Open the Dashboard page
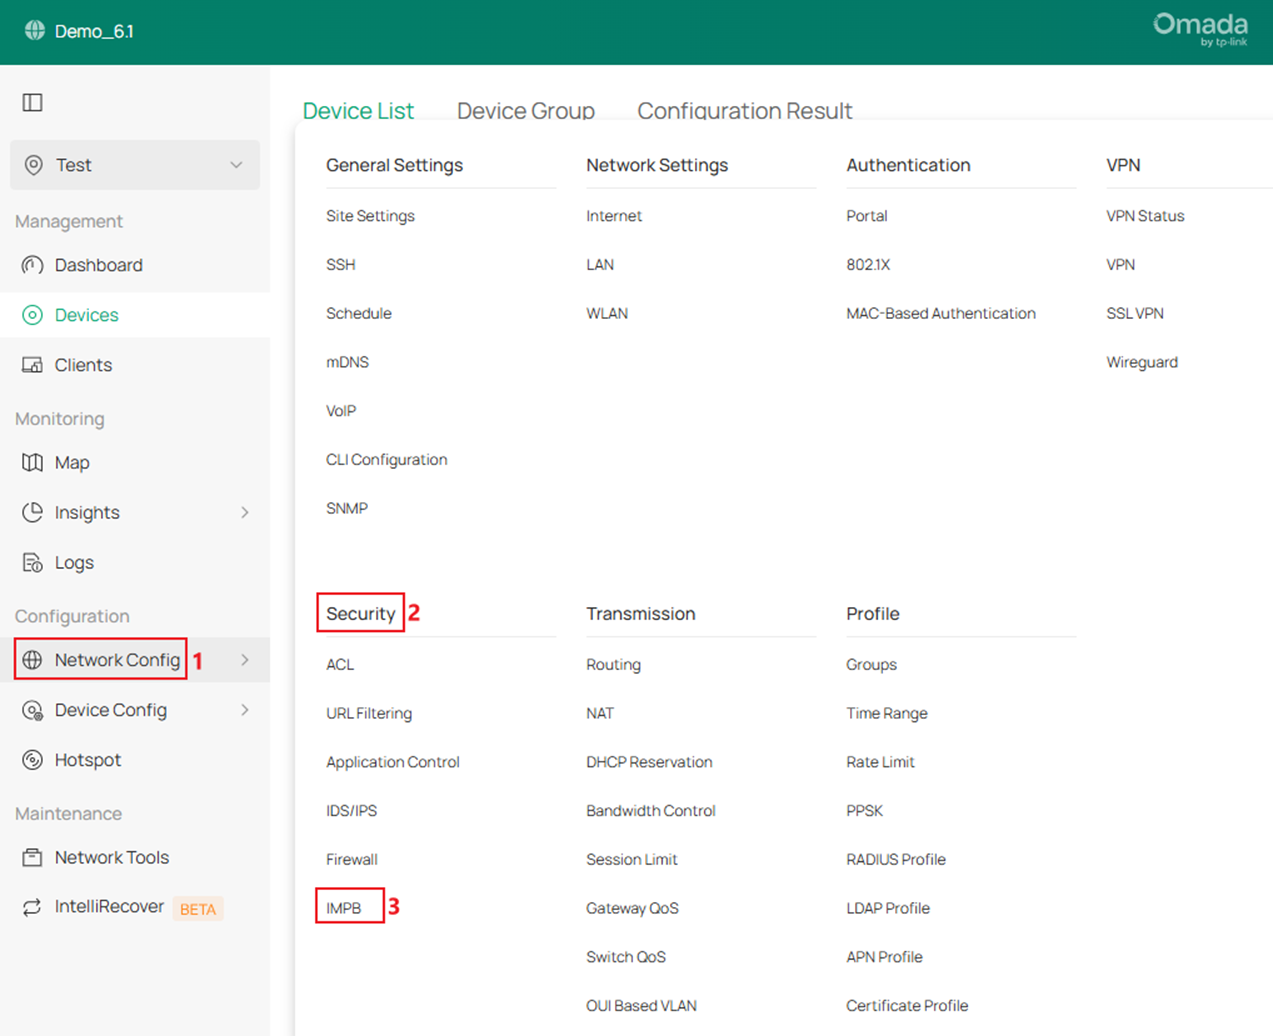 tap(97, 265)
